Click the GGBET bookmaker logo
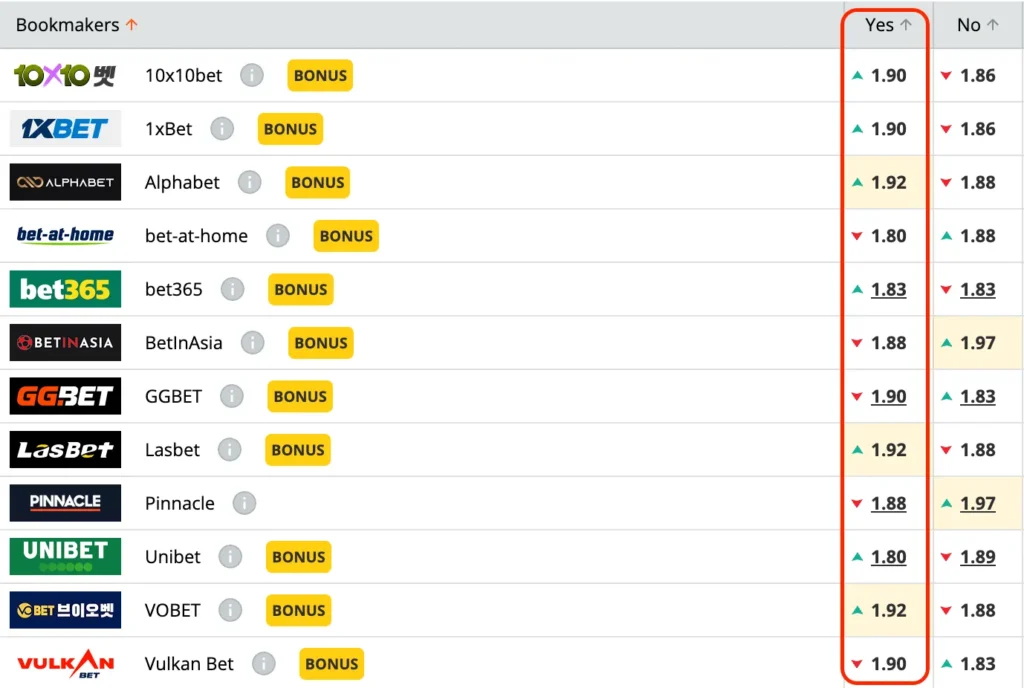Viewport: 1024px width, 688px height. point(66,396)
